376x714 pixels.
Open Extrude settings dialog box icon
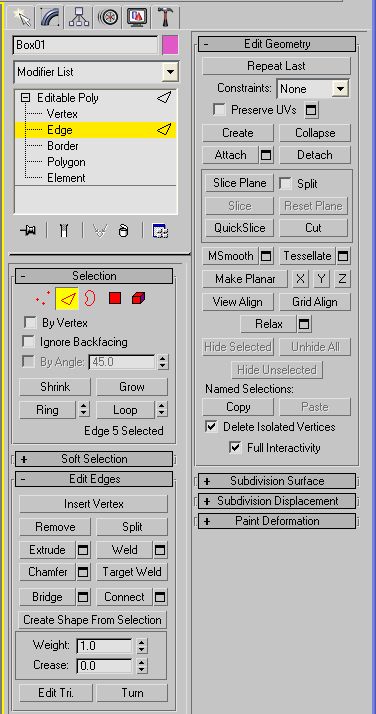click(83, 550)
